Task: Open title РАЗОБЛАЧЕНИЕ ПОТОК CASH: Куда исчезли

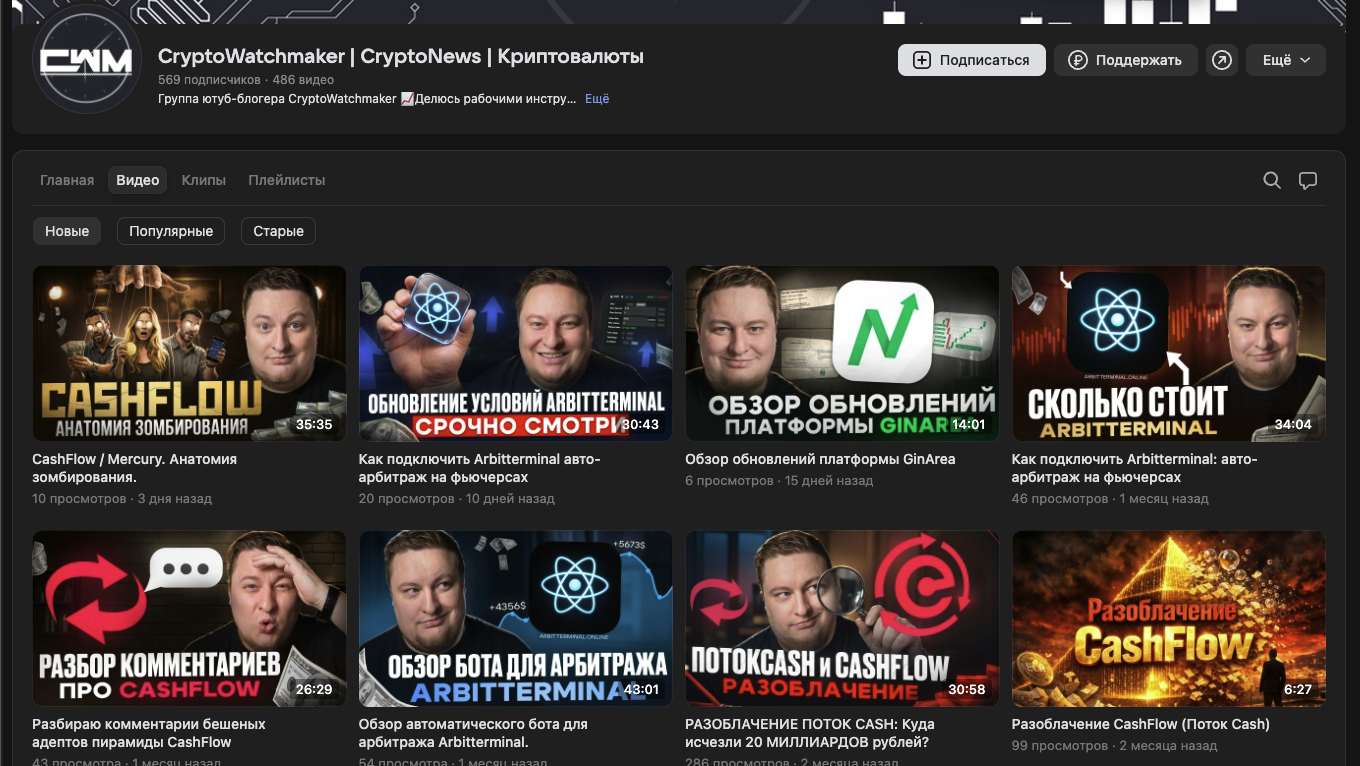Action: tap(811, 733)
